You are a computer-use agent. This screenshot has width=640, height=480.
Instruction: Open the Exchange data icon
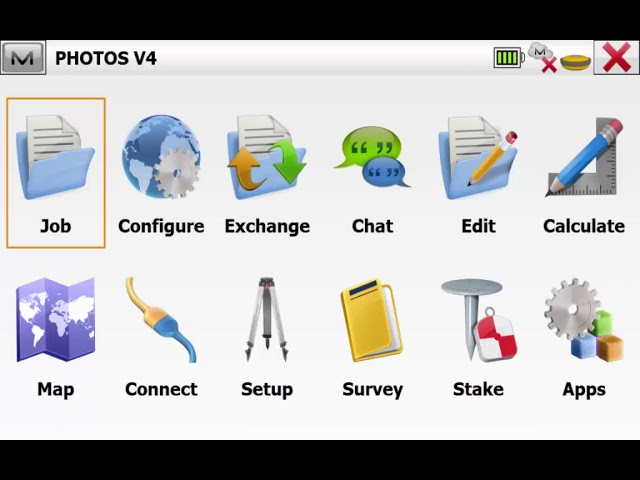267,158
